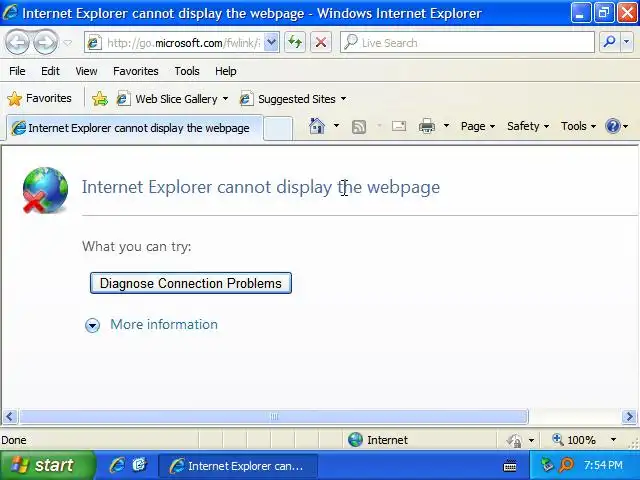Click the 7:54 PM system clock

coord(603,465)
